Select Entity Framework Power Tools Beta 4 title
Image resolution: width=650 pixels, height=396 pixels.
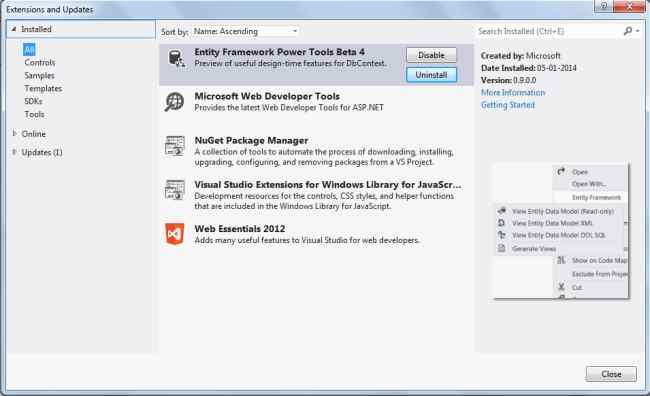point(279,52)
